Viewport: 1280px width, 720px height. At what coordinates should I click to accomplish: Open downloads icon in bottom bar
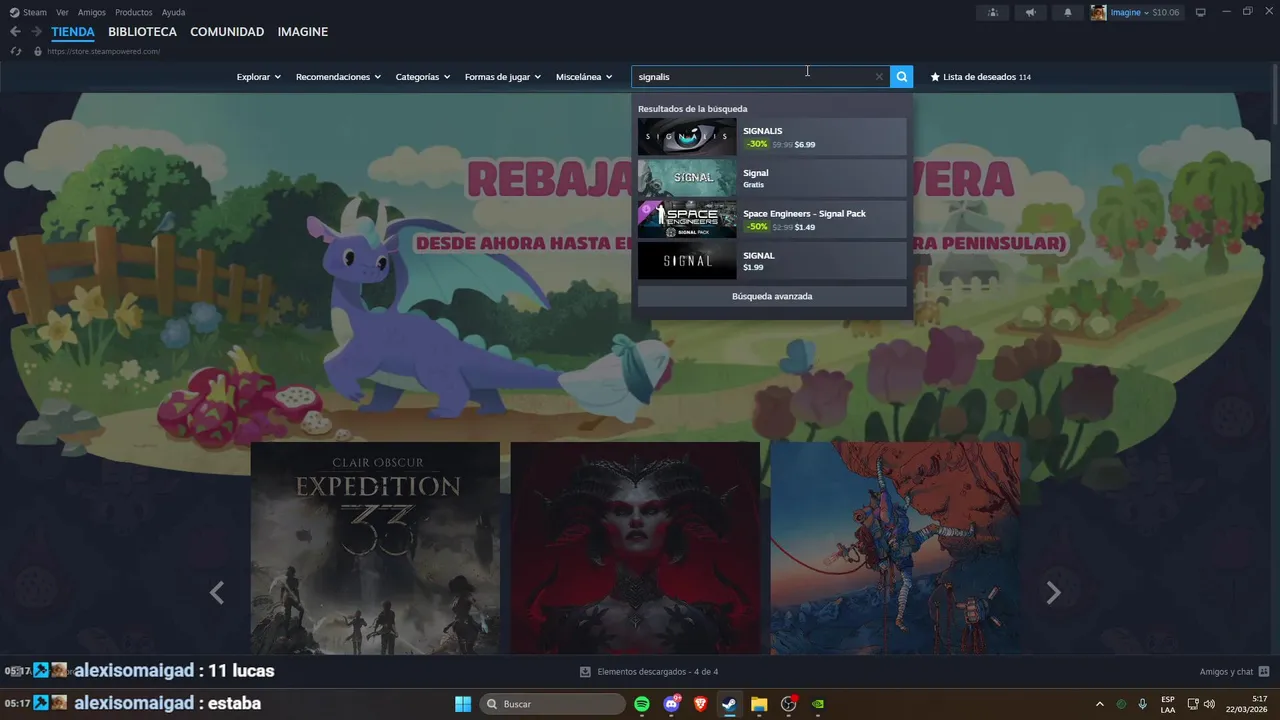click(x=585, y=672)
